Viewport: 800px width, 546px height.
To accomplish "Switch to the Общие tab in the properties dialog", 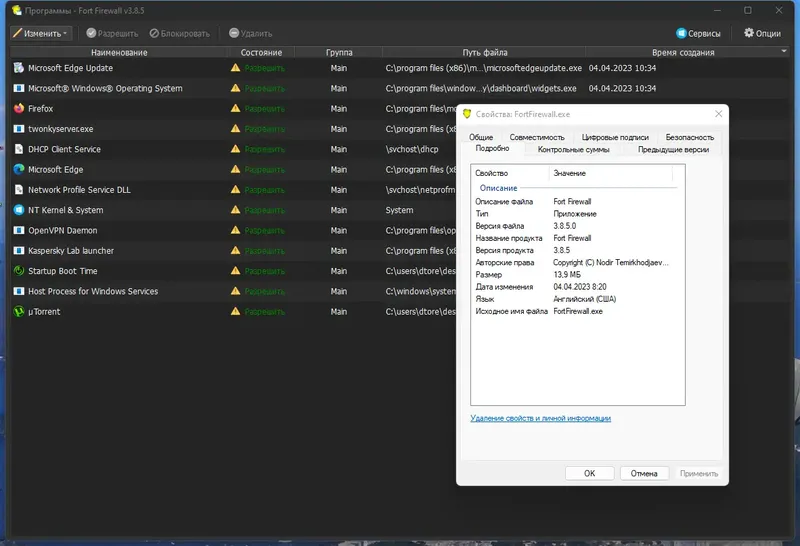I will coord(481,137).
